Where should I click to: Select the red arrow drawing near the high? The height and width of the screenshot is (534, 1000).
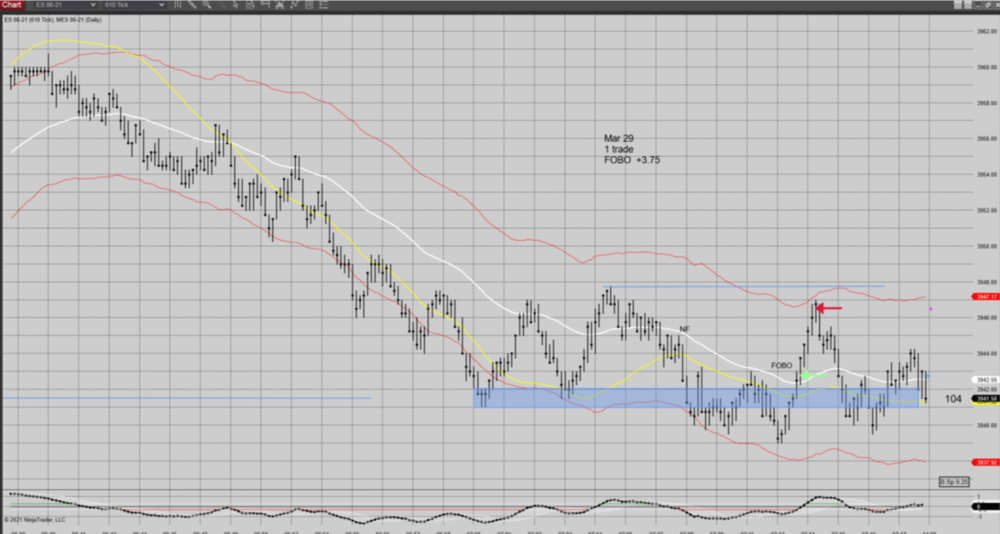coord(830,308)
